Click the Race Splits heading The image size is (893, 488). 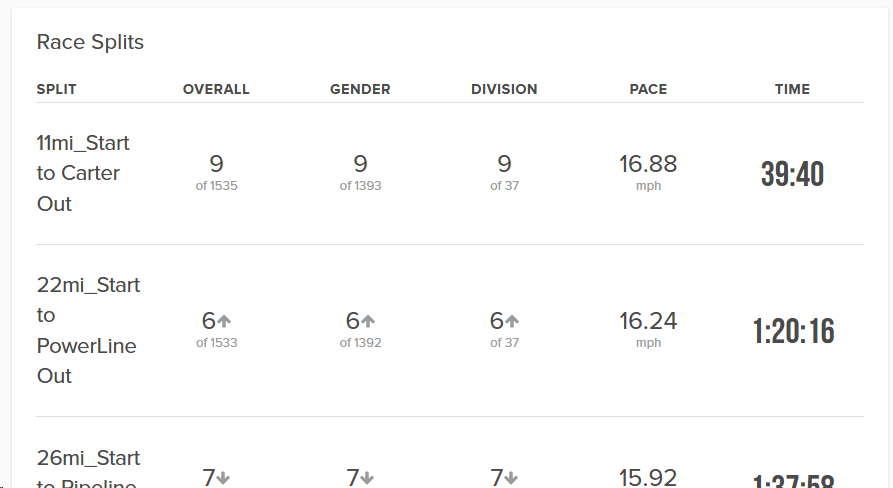point(90,42)
